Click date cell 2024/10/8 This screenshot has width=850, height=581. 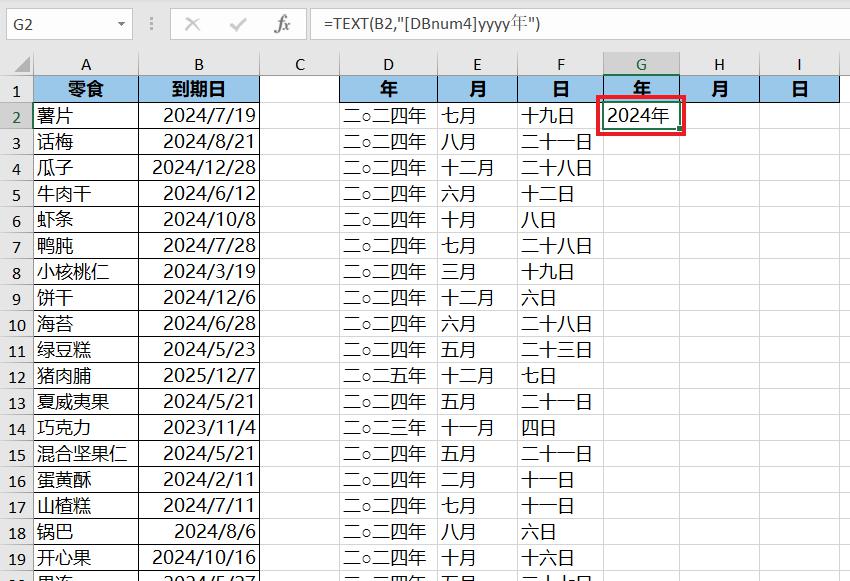tap(199, 220)
